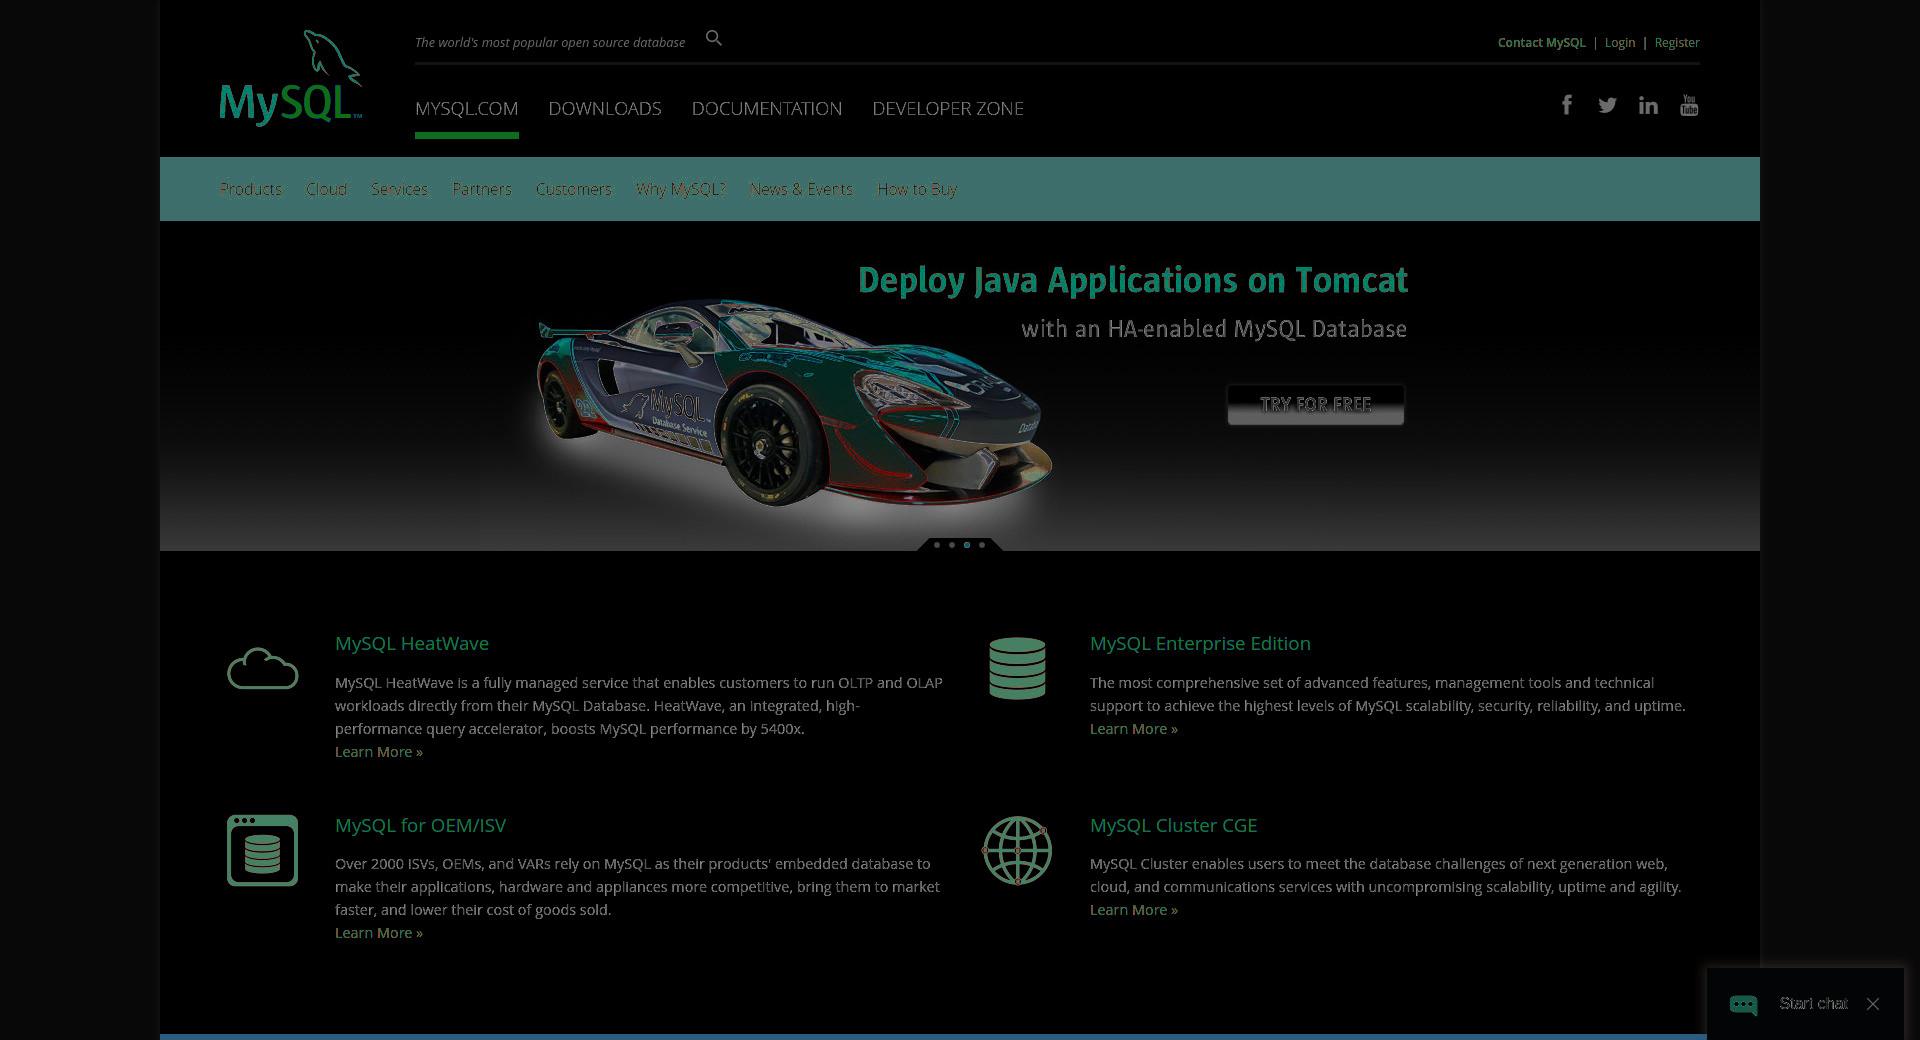This screenshot has height=1040, width=1920.
Task: Click the Enterprise Edition database icon
Action: (1017, 668)
